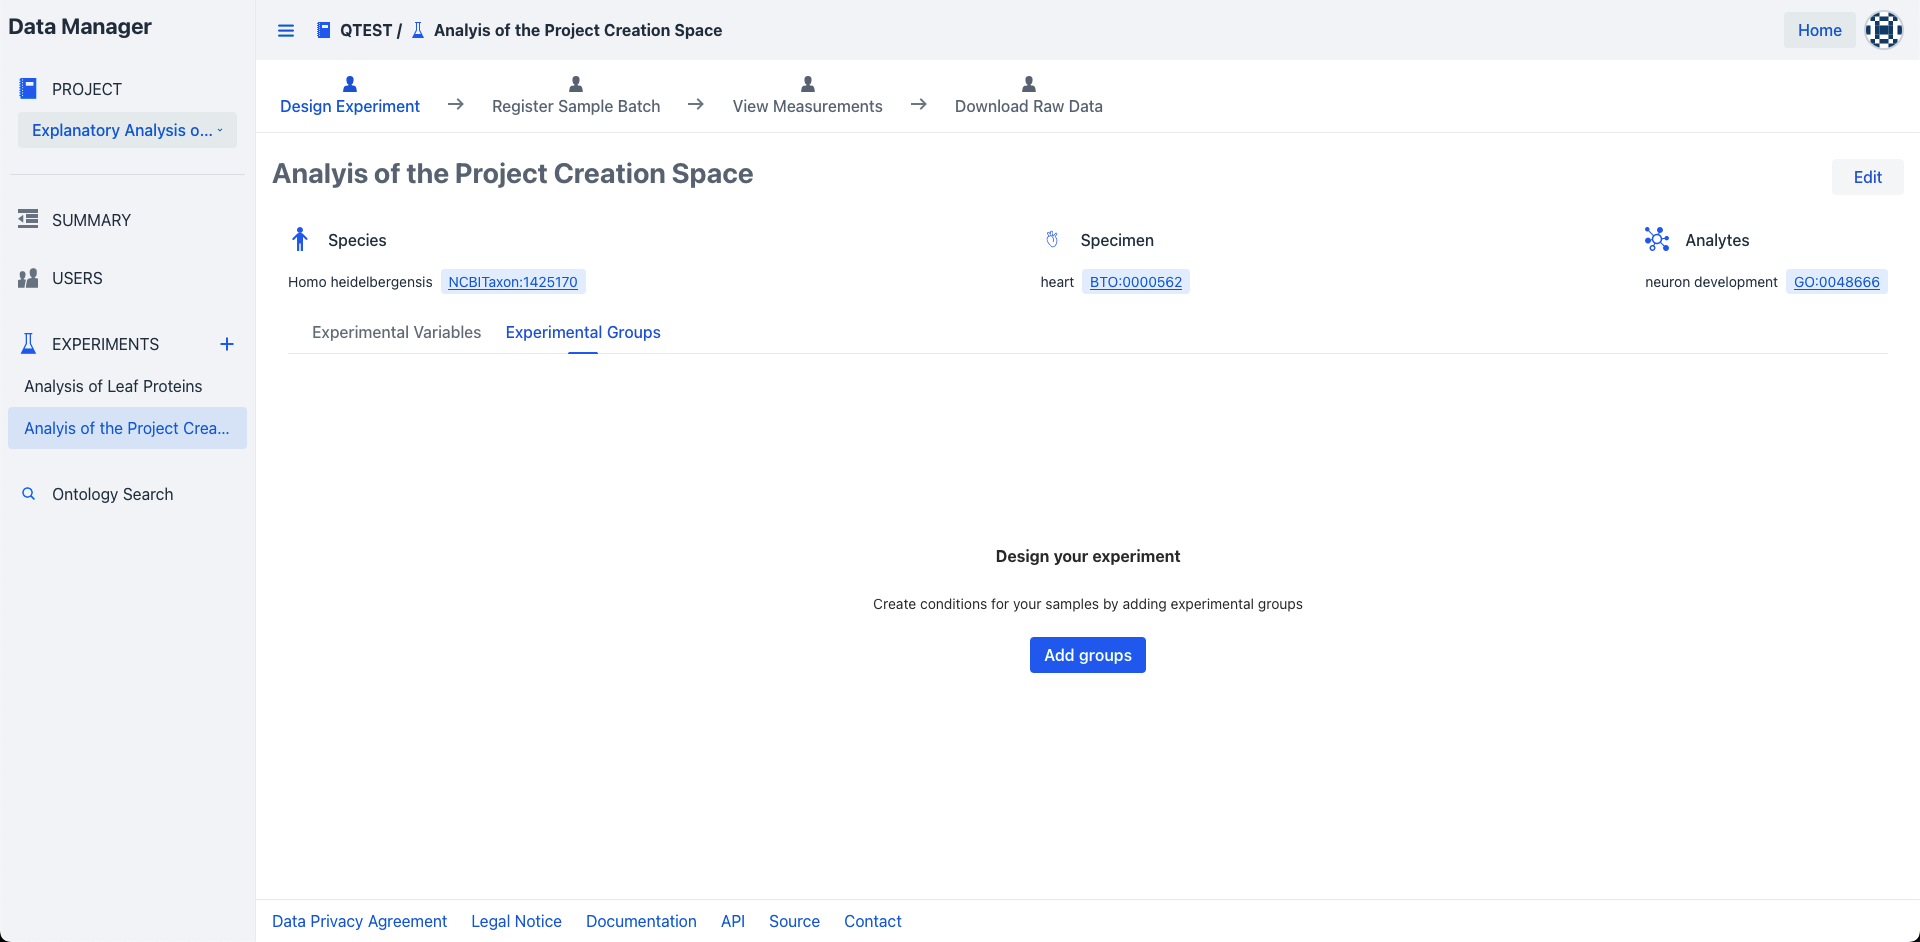Image resolution: width=1920 pixels, height=942 pixels.
Task: Select the Experimental Groups tab
Action: (583, 332)
